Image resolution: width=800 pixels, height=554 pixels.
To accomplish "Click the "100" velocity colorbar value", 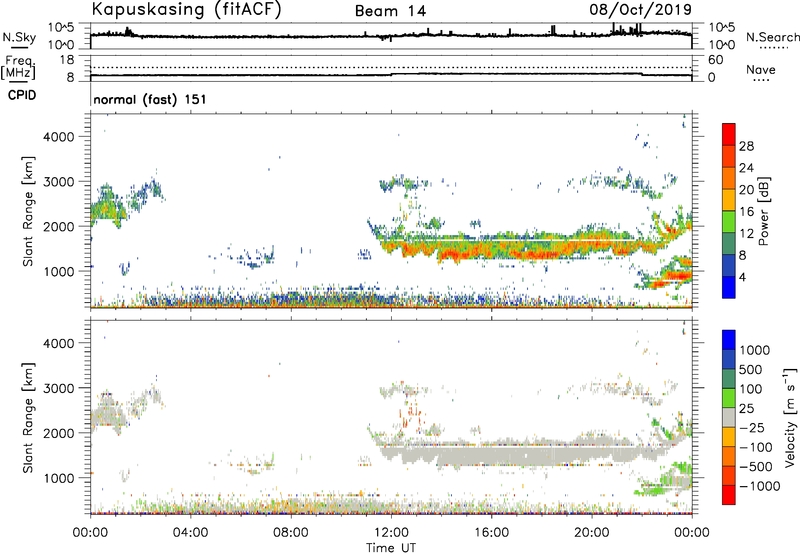I will click(751, 389).
